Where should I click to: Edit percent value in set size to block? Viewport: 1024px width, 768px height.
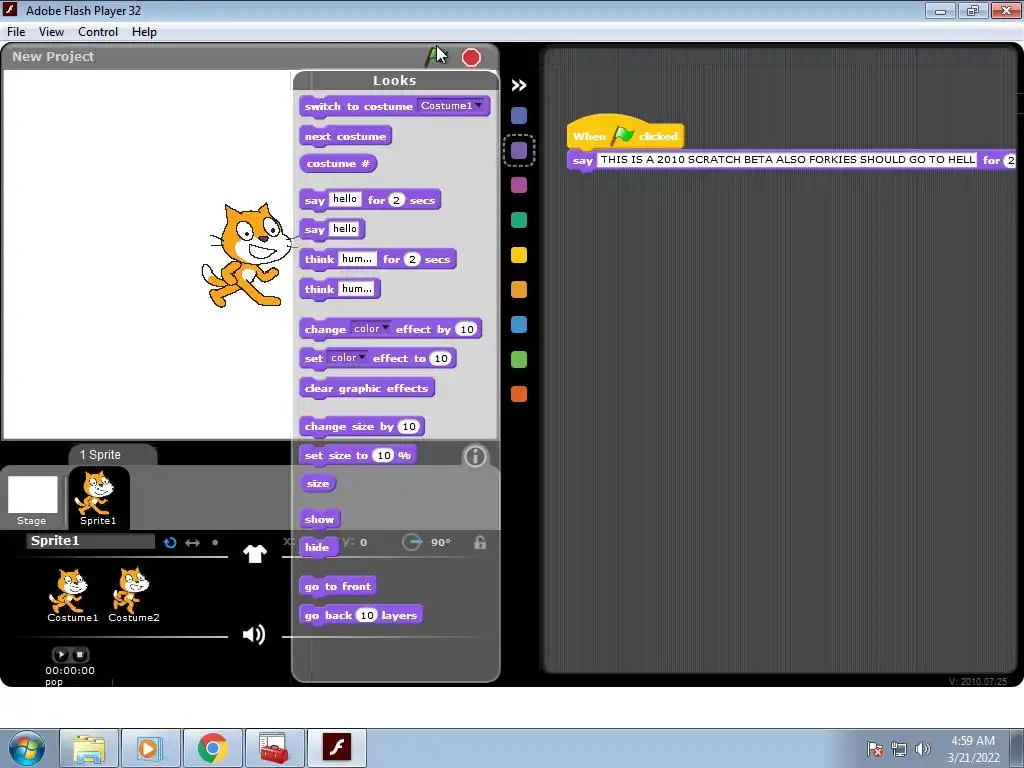[x=383, y=455]
